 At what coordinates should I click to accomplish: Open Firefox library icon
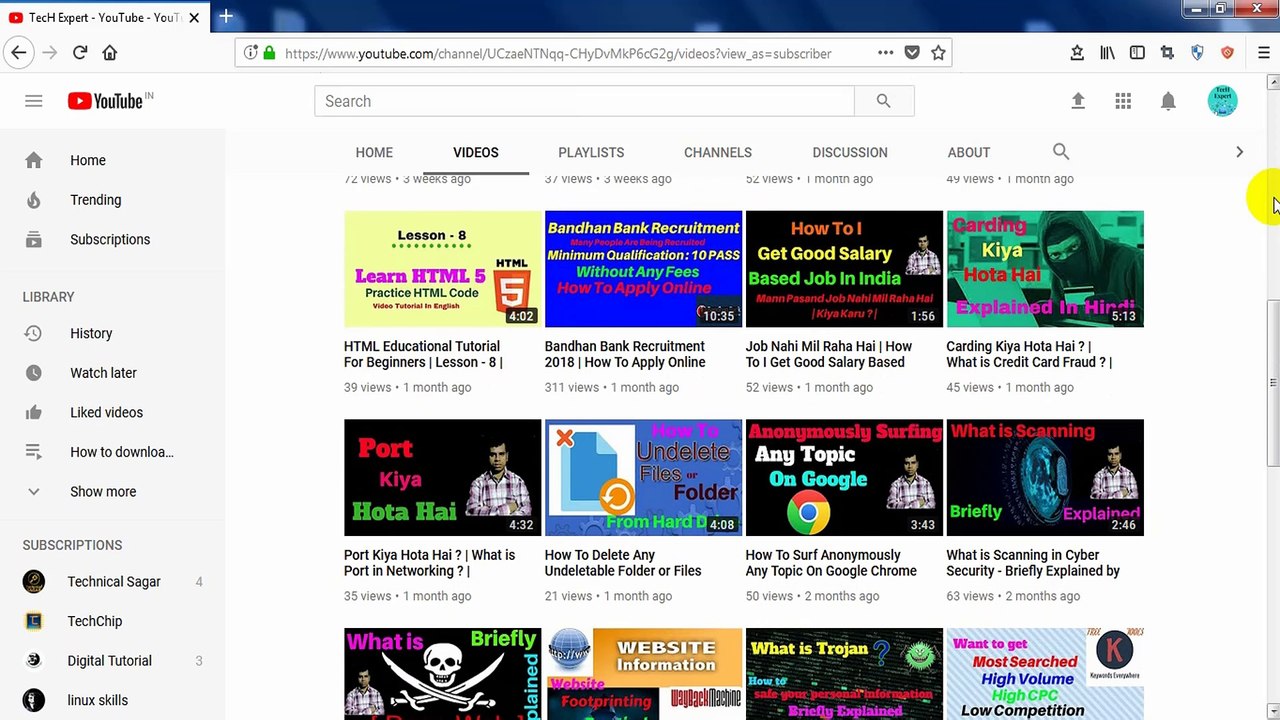1107,53
